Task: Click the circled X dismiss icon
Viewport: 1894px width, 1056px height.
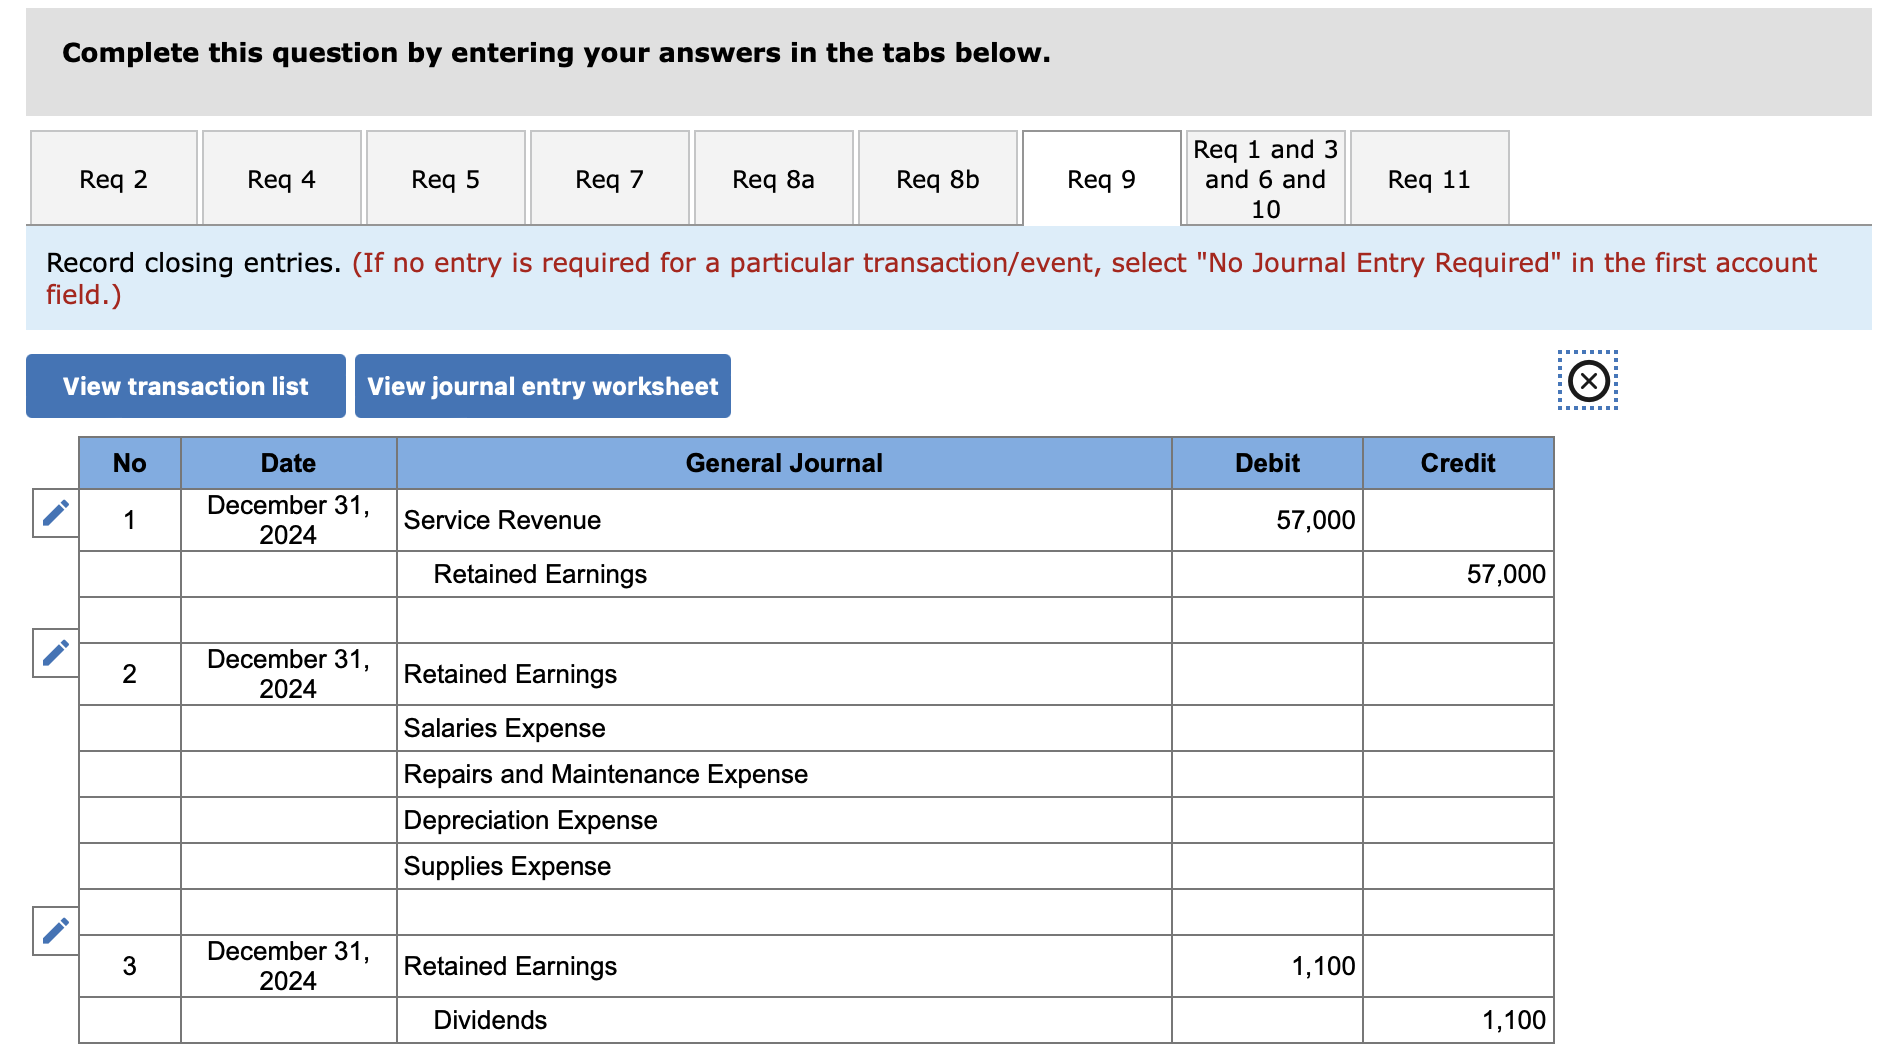Action: tap(1587, 382)
